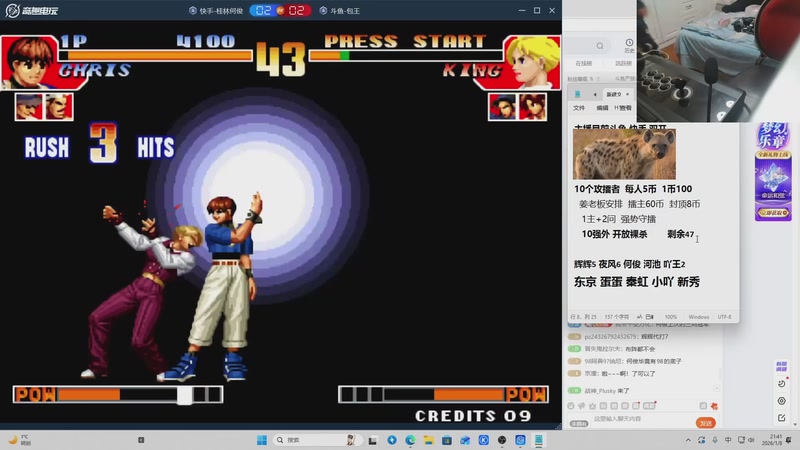The width and height of the screenshot is (800, 450).
Task: Click the volume speaker icon in system tray
Action: (x=752, y=440)
